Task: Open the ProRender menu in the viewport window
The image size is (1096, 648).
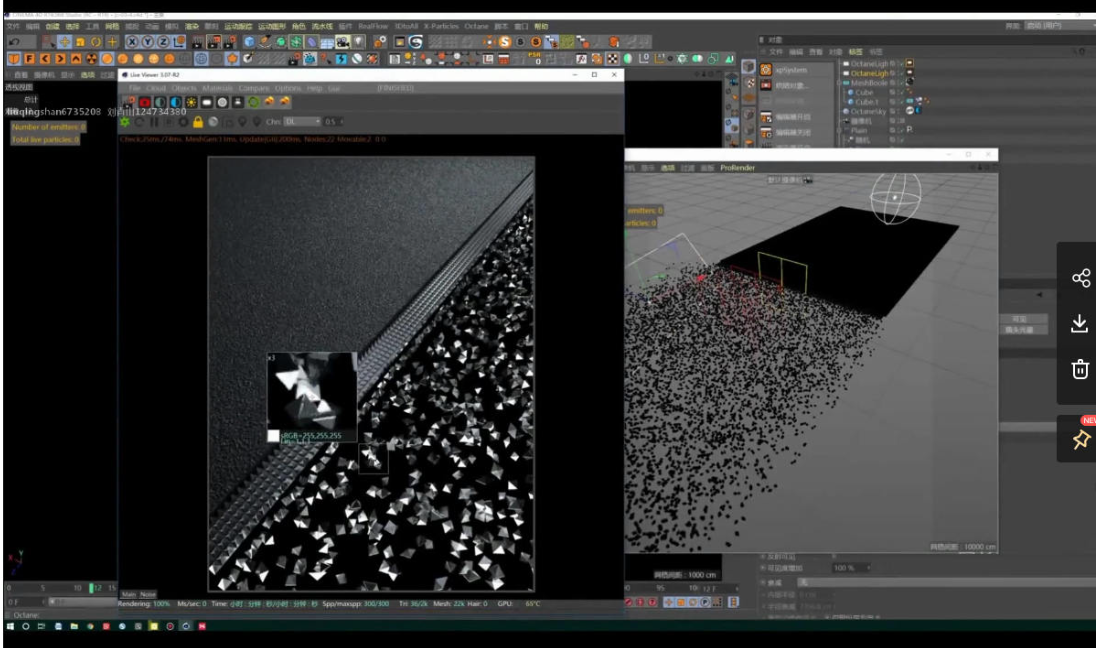Action: pyautogui.click(x=737, y=168)
